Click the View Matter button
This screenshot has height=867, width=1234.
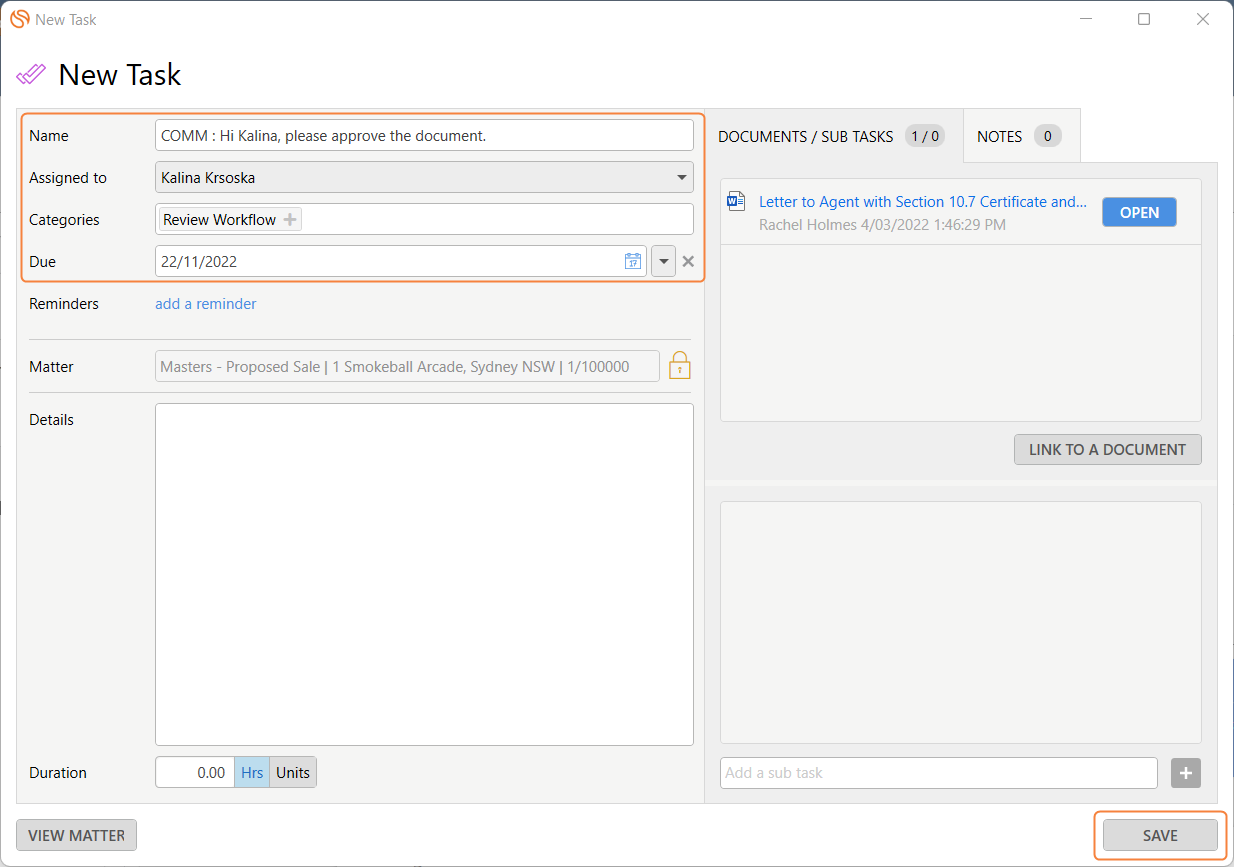coord(76,835)
